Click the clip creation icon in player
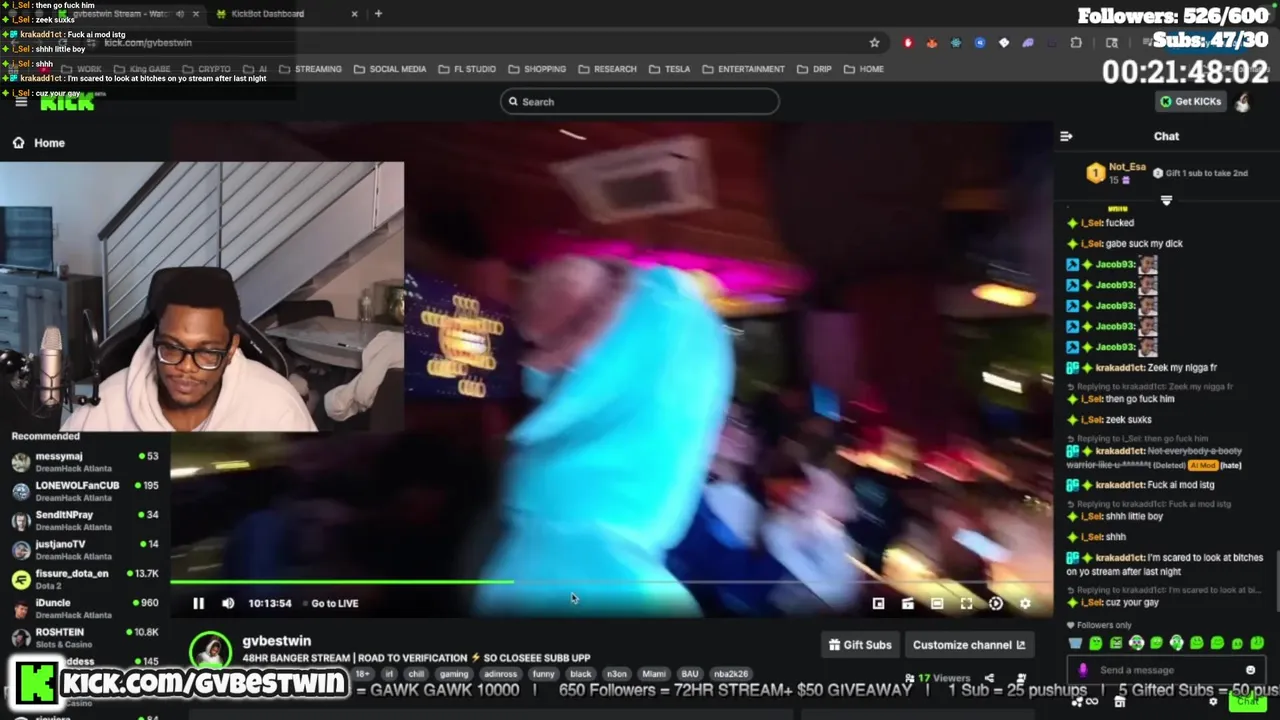The height and width of the screenshot is (720, 1280). click(907, 603)
